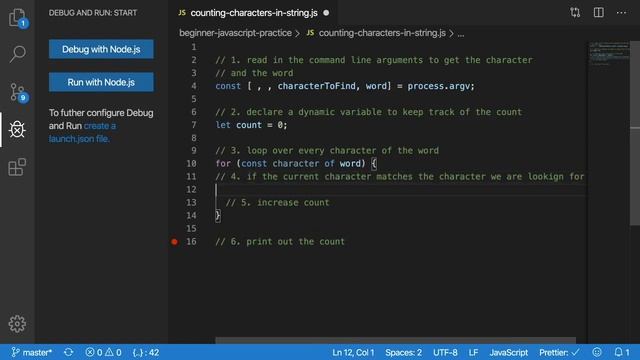Image resolution: width=640 pixels, height=360 pixels.
Task: Expand the breadcrumb ellipsis symbol segment
Action: (x=461, y=34)
